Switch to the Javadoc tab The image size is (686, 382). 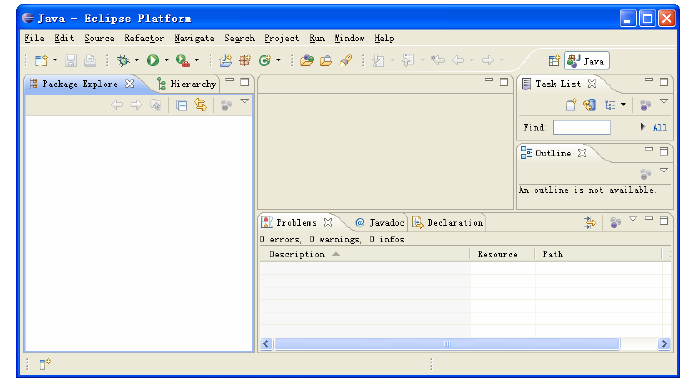click(379, 223)
